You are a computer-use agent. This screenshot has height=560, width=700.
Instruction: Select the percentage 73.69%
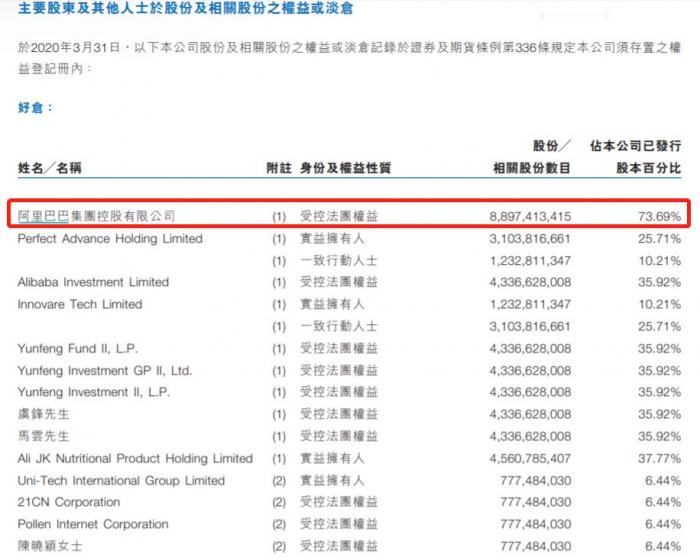tap(659, 217)
